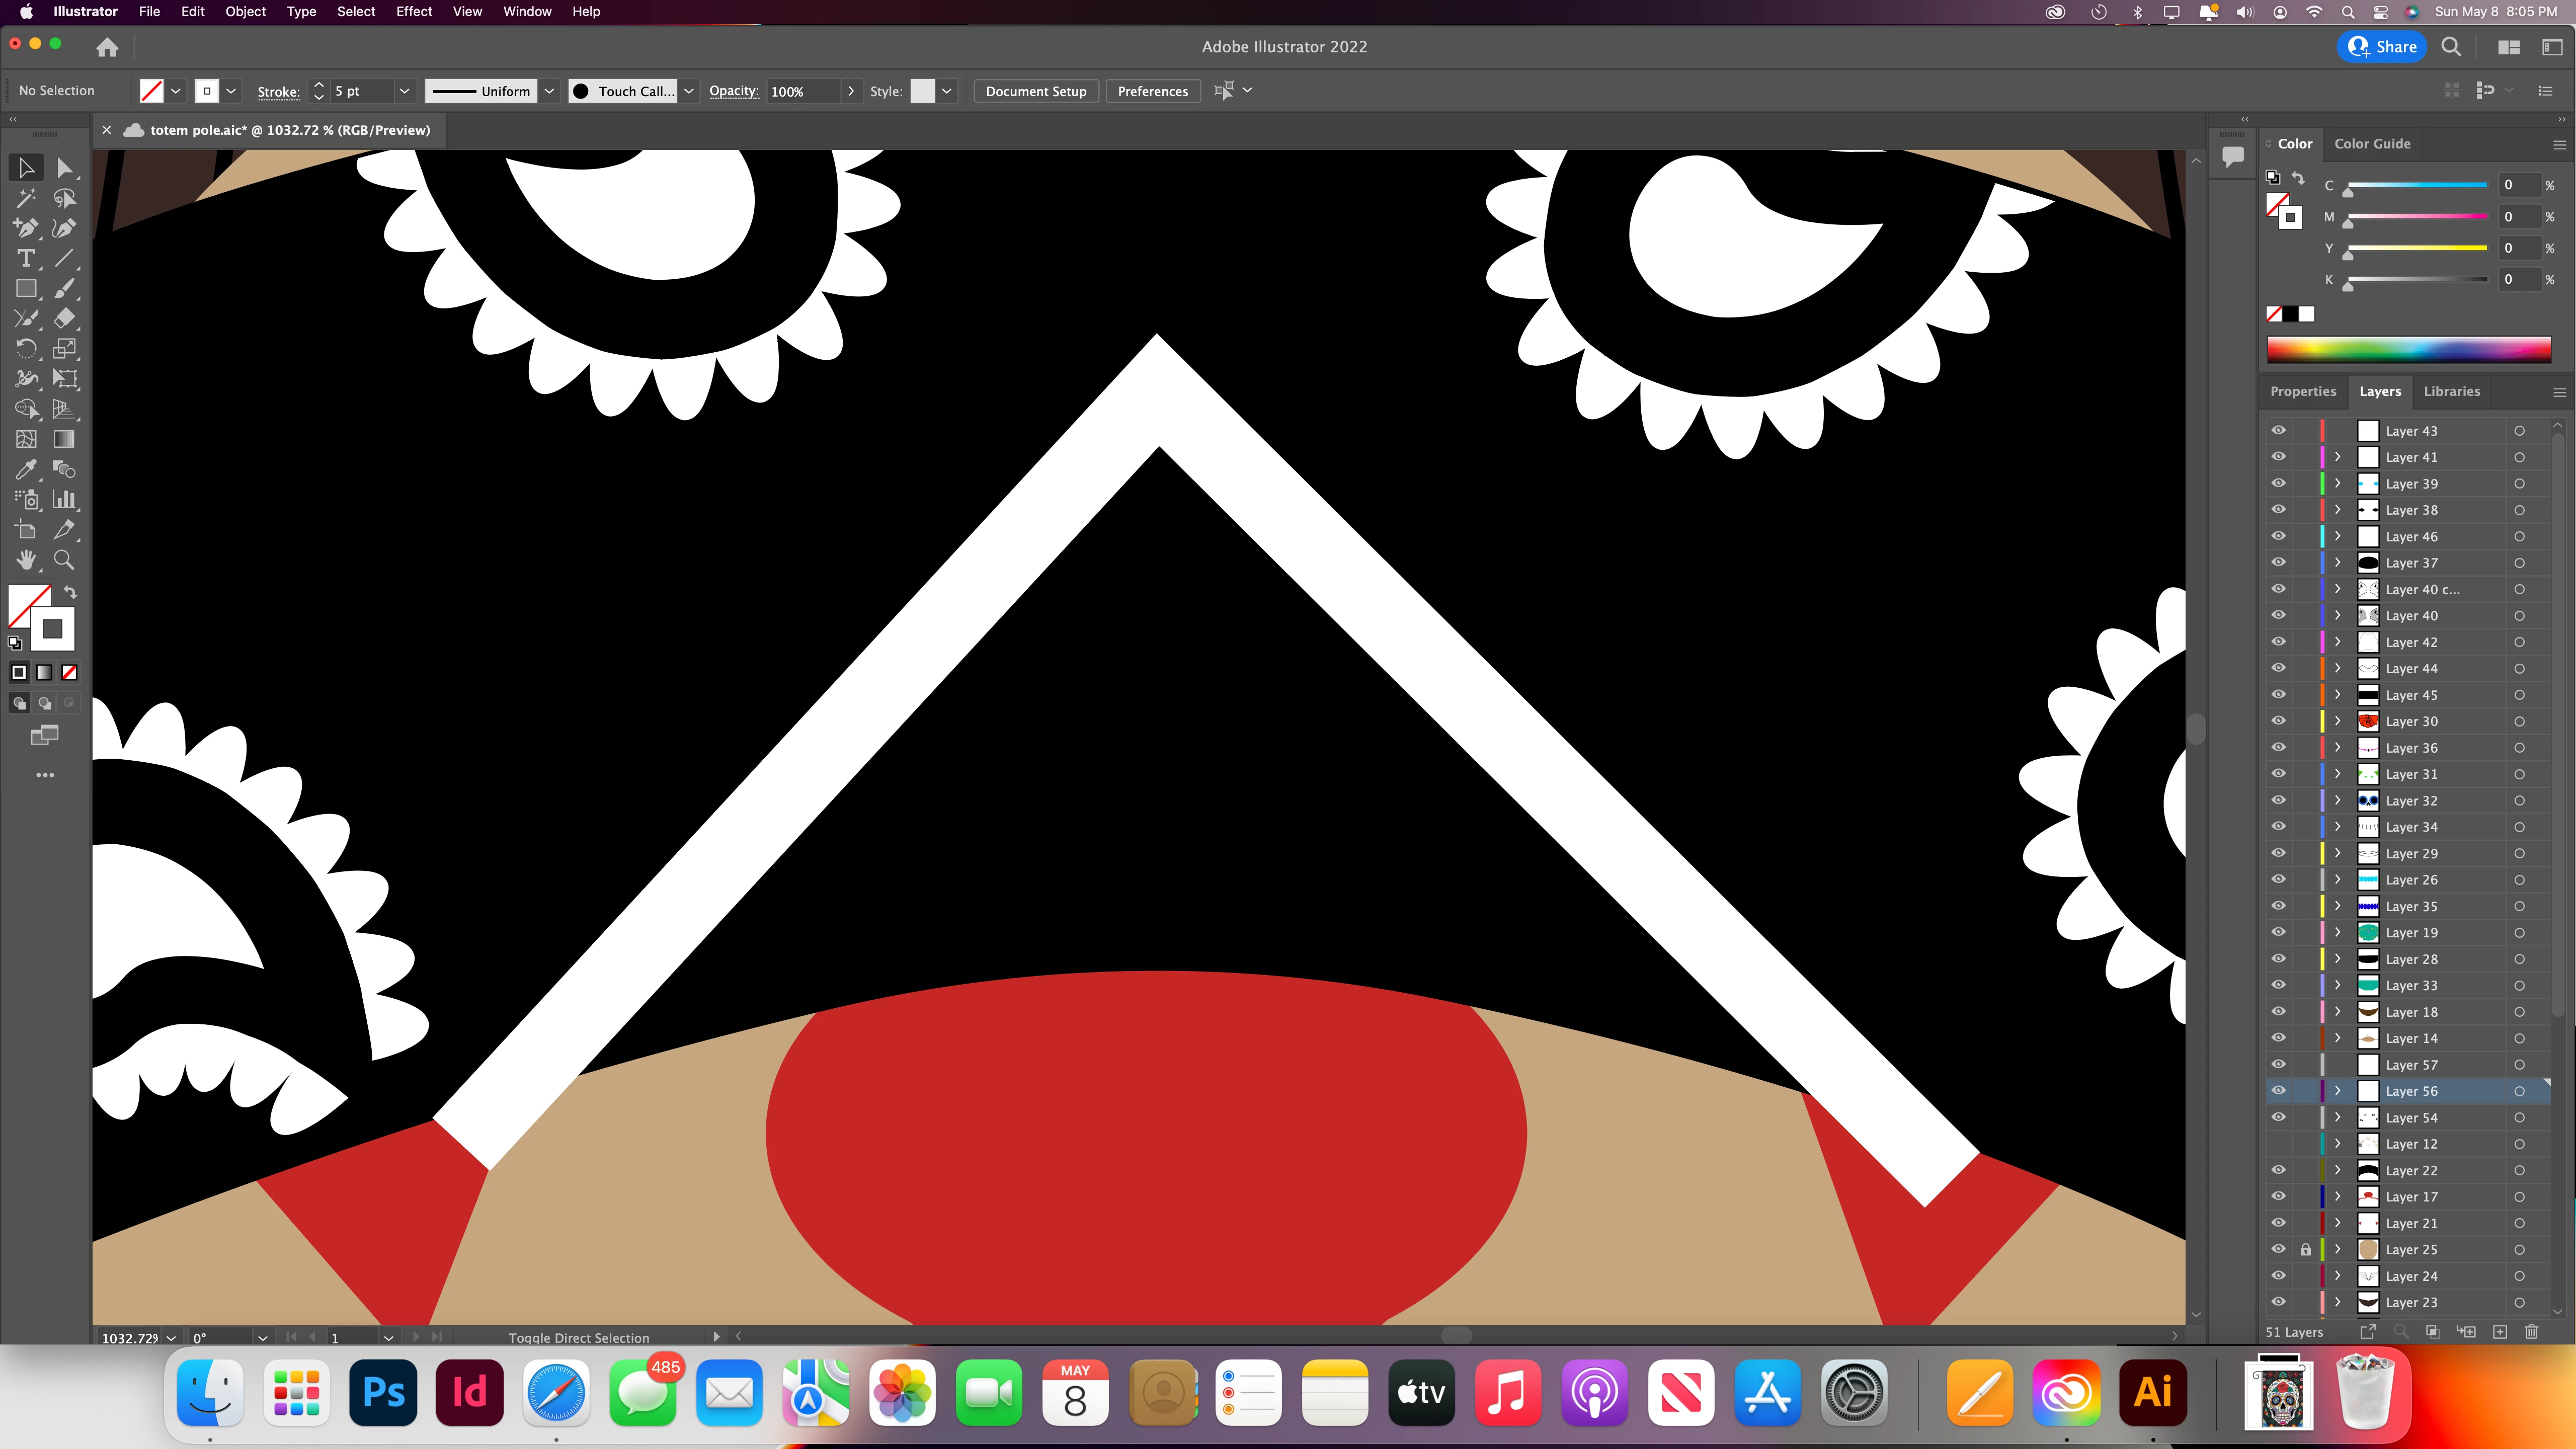Open Uniform variable width profile dropdown
The height and width of the screenshot is (1449, 2576).
[549, 91]
